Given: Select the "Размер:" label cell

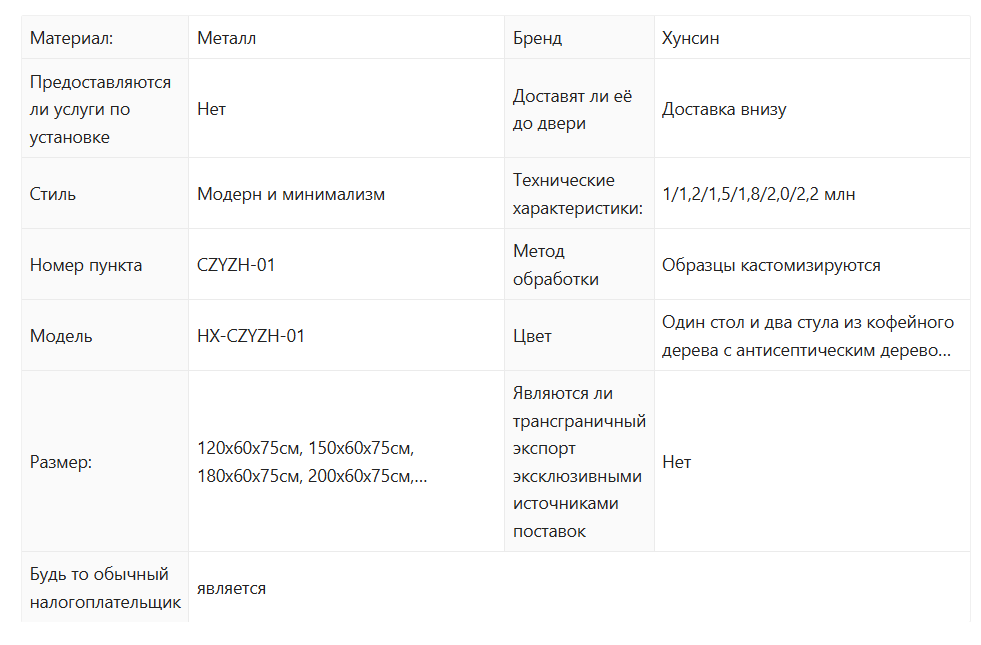Looking at the screenshot, I should click(x=61, y=462).
